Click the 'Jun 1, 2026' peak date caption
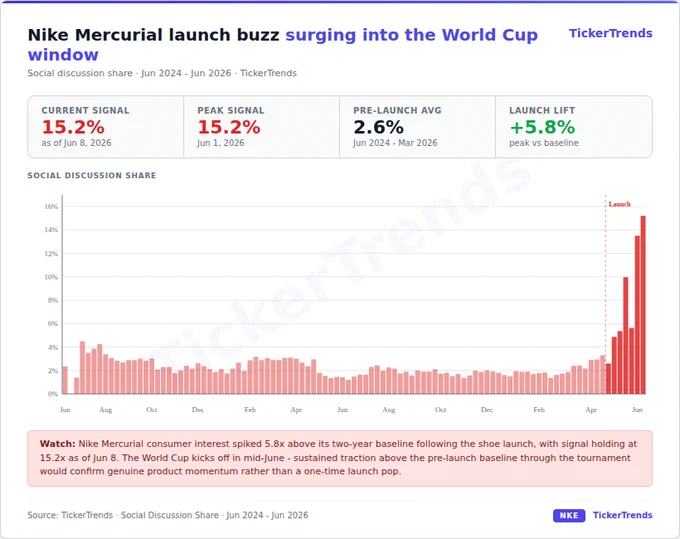This screenshot has height=539, width=680. (x=221, y=143)
